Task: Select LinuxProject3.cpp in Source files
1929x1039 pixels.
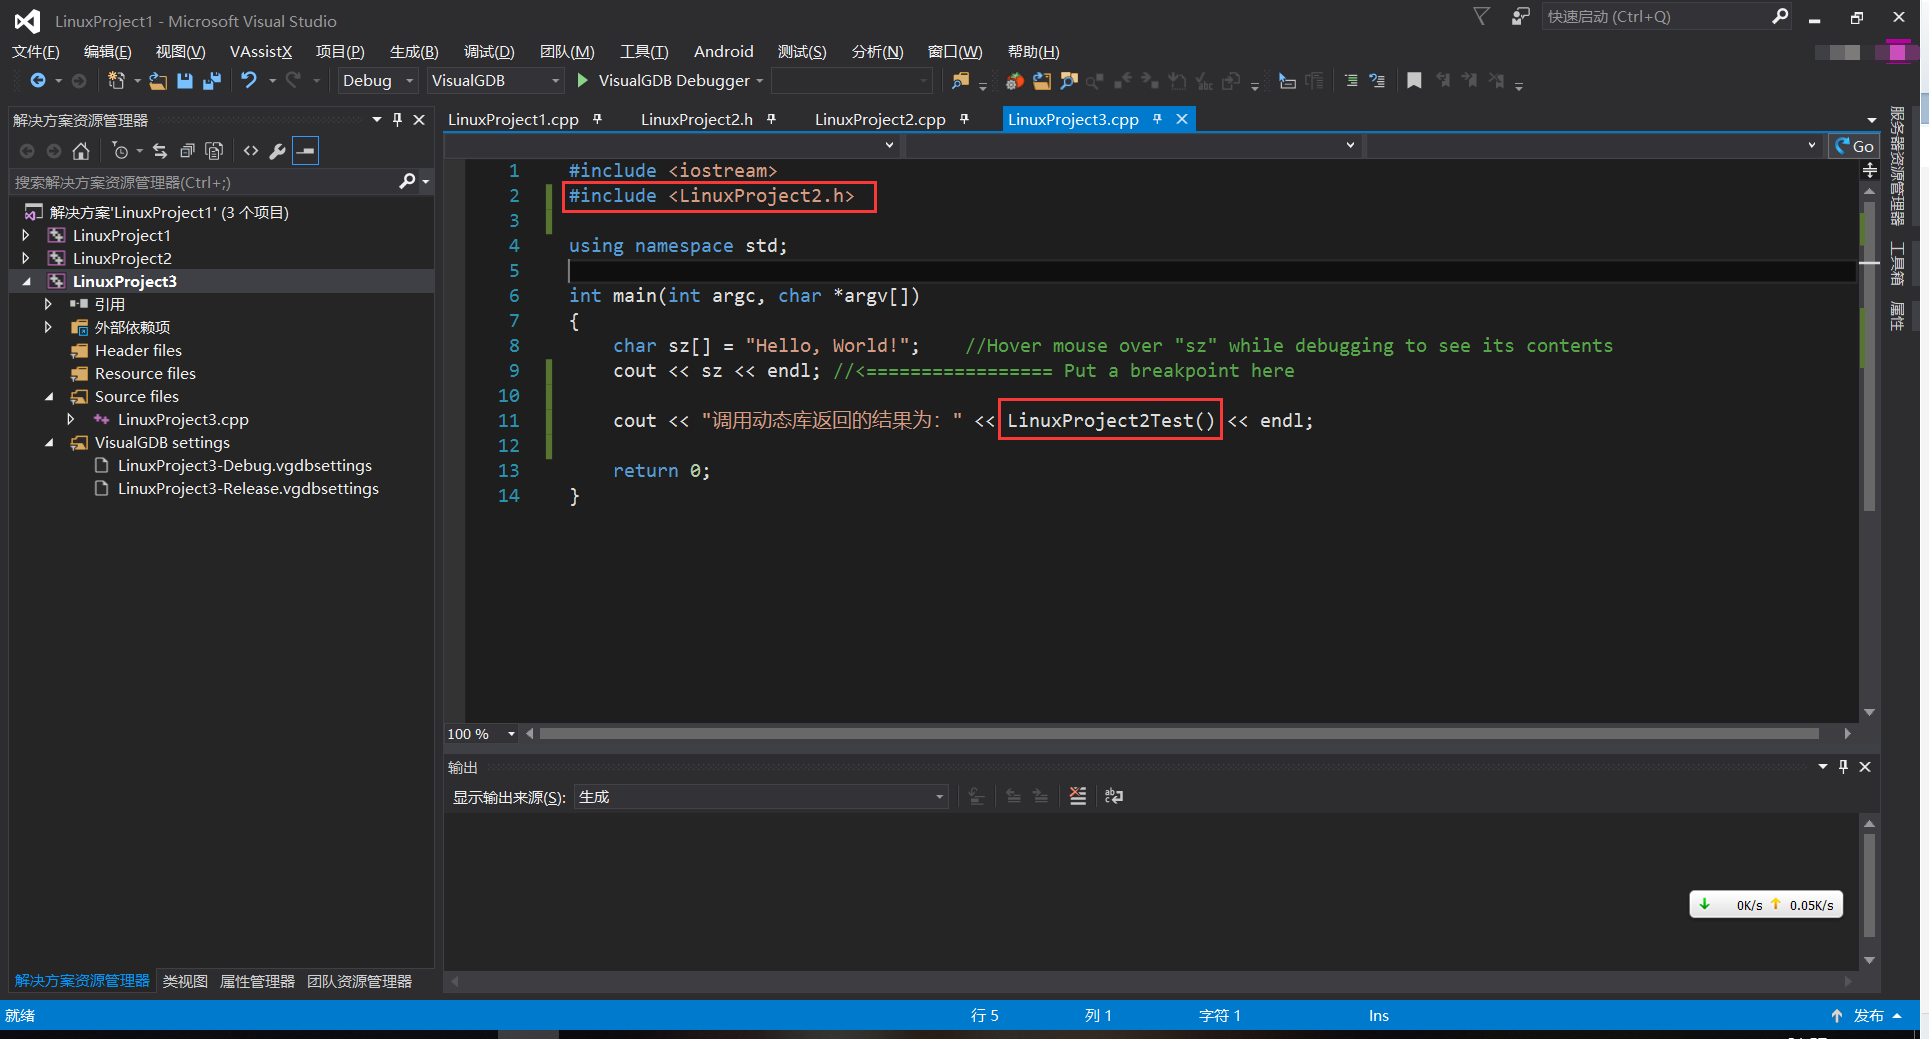Action: pos(183,419)
